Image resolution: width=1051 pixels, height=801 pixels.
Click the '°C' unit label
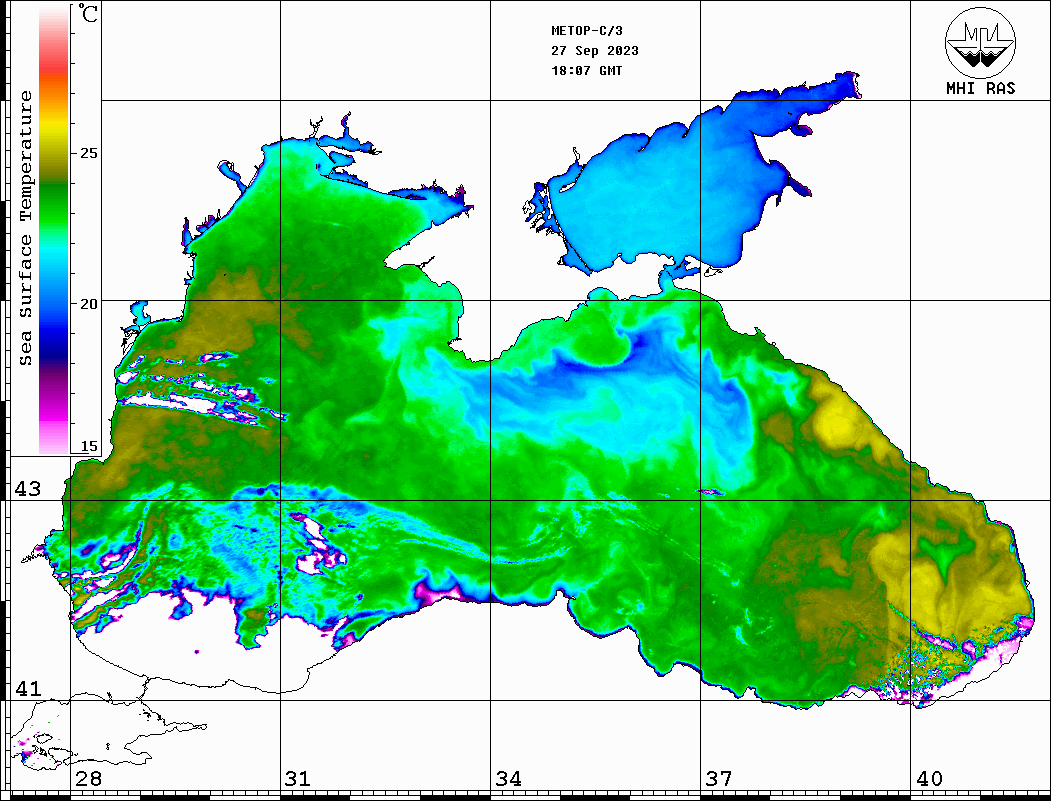tap(88, 13)
